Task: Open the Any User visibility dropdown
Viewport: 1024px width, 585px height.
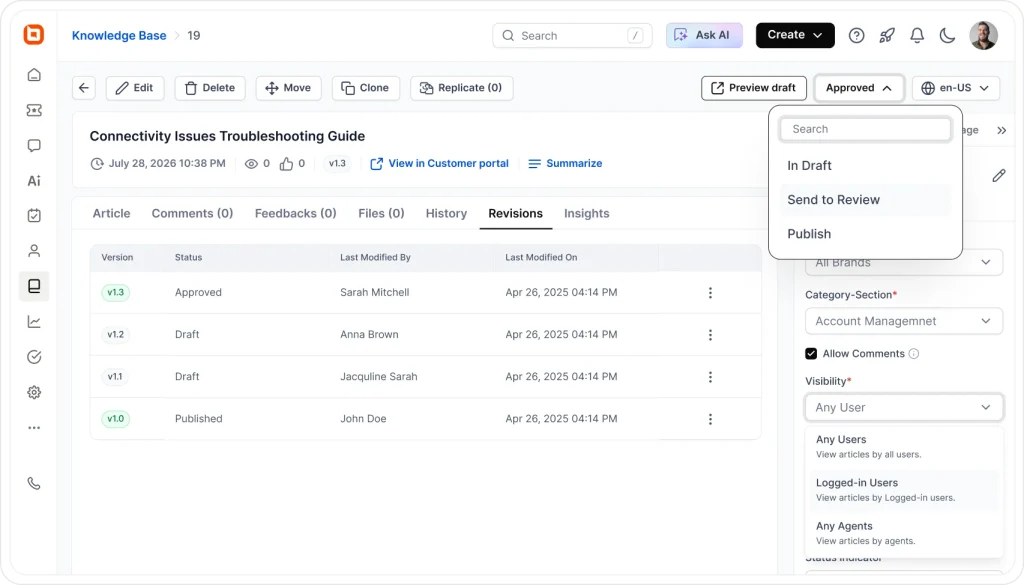Action: (903, 407)
